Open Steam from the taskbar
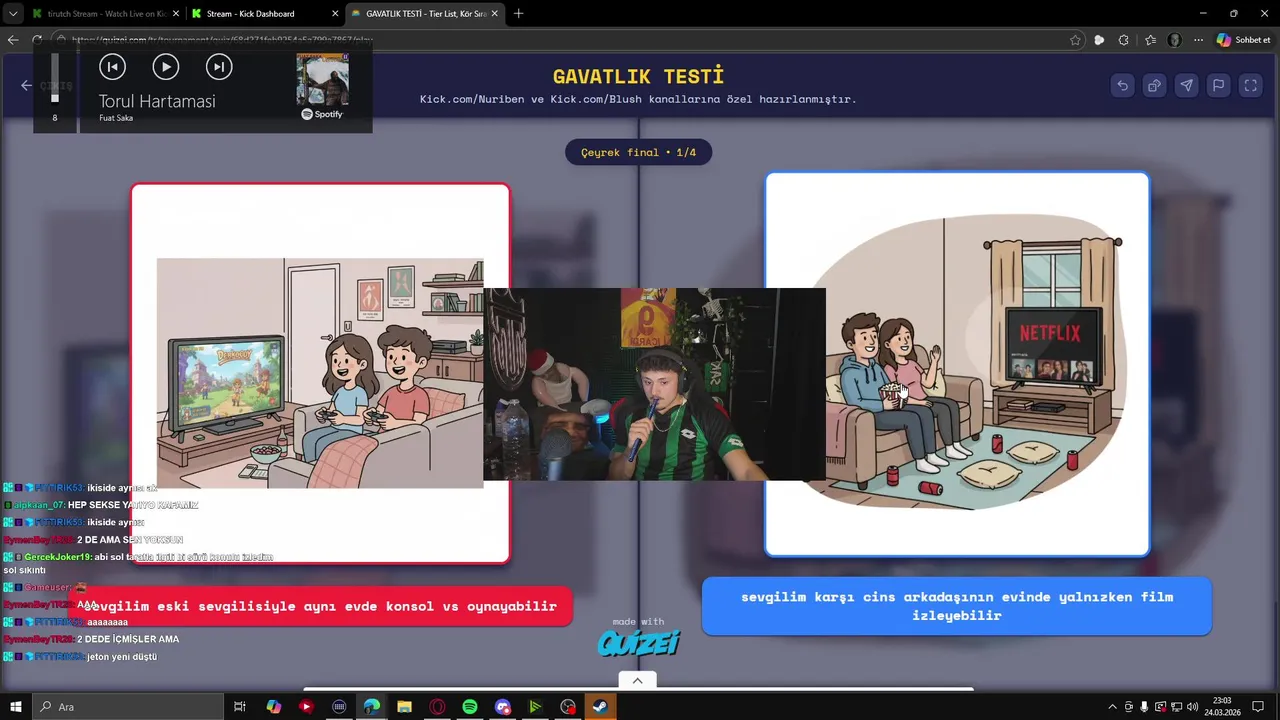Viewport: 1280px width, 720px height. click(600, 707)
